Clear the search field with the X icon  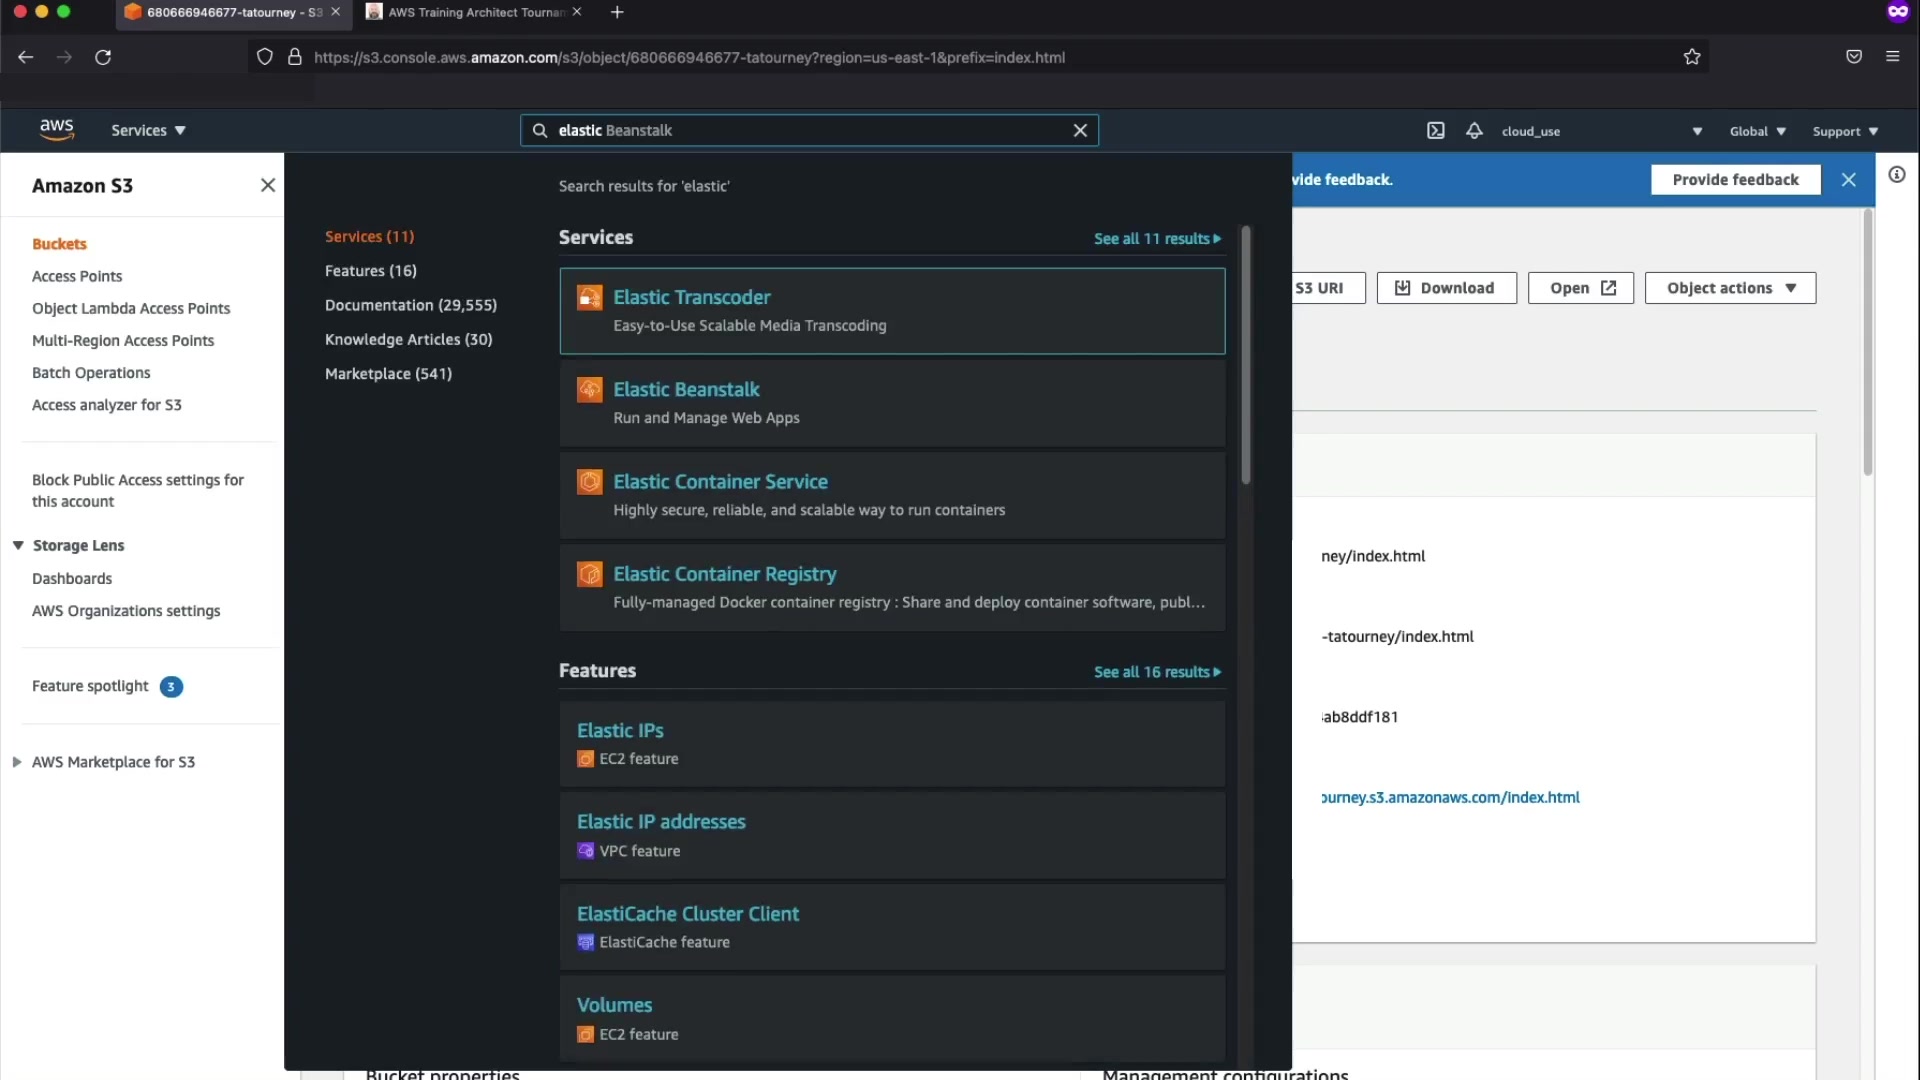coord(1080,131)
